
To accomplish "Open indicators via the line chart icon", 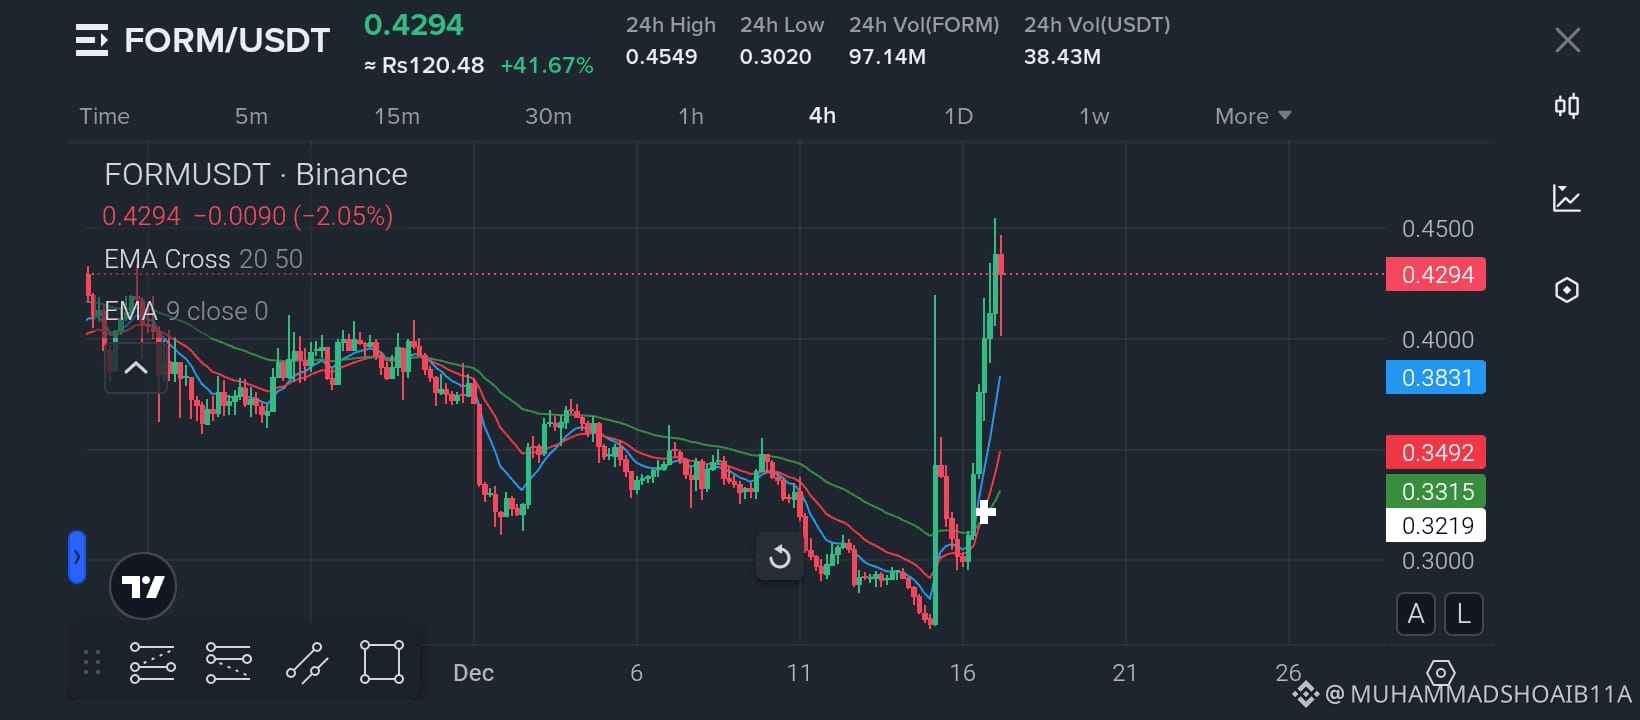I will click(x=1567, y=198).
